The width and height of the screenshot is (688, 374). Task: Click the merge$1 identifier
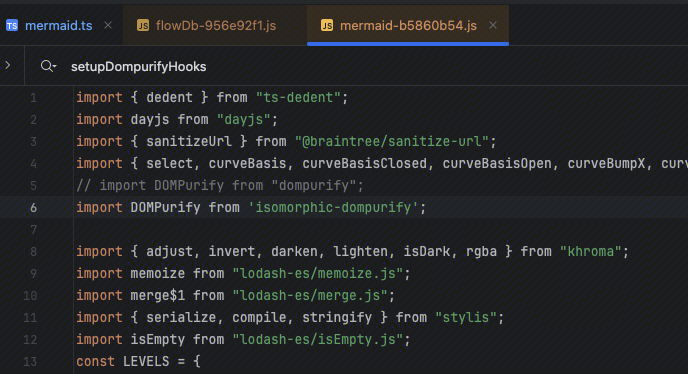tap(158, 295)
